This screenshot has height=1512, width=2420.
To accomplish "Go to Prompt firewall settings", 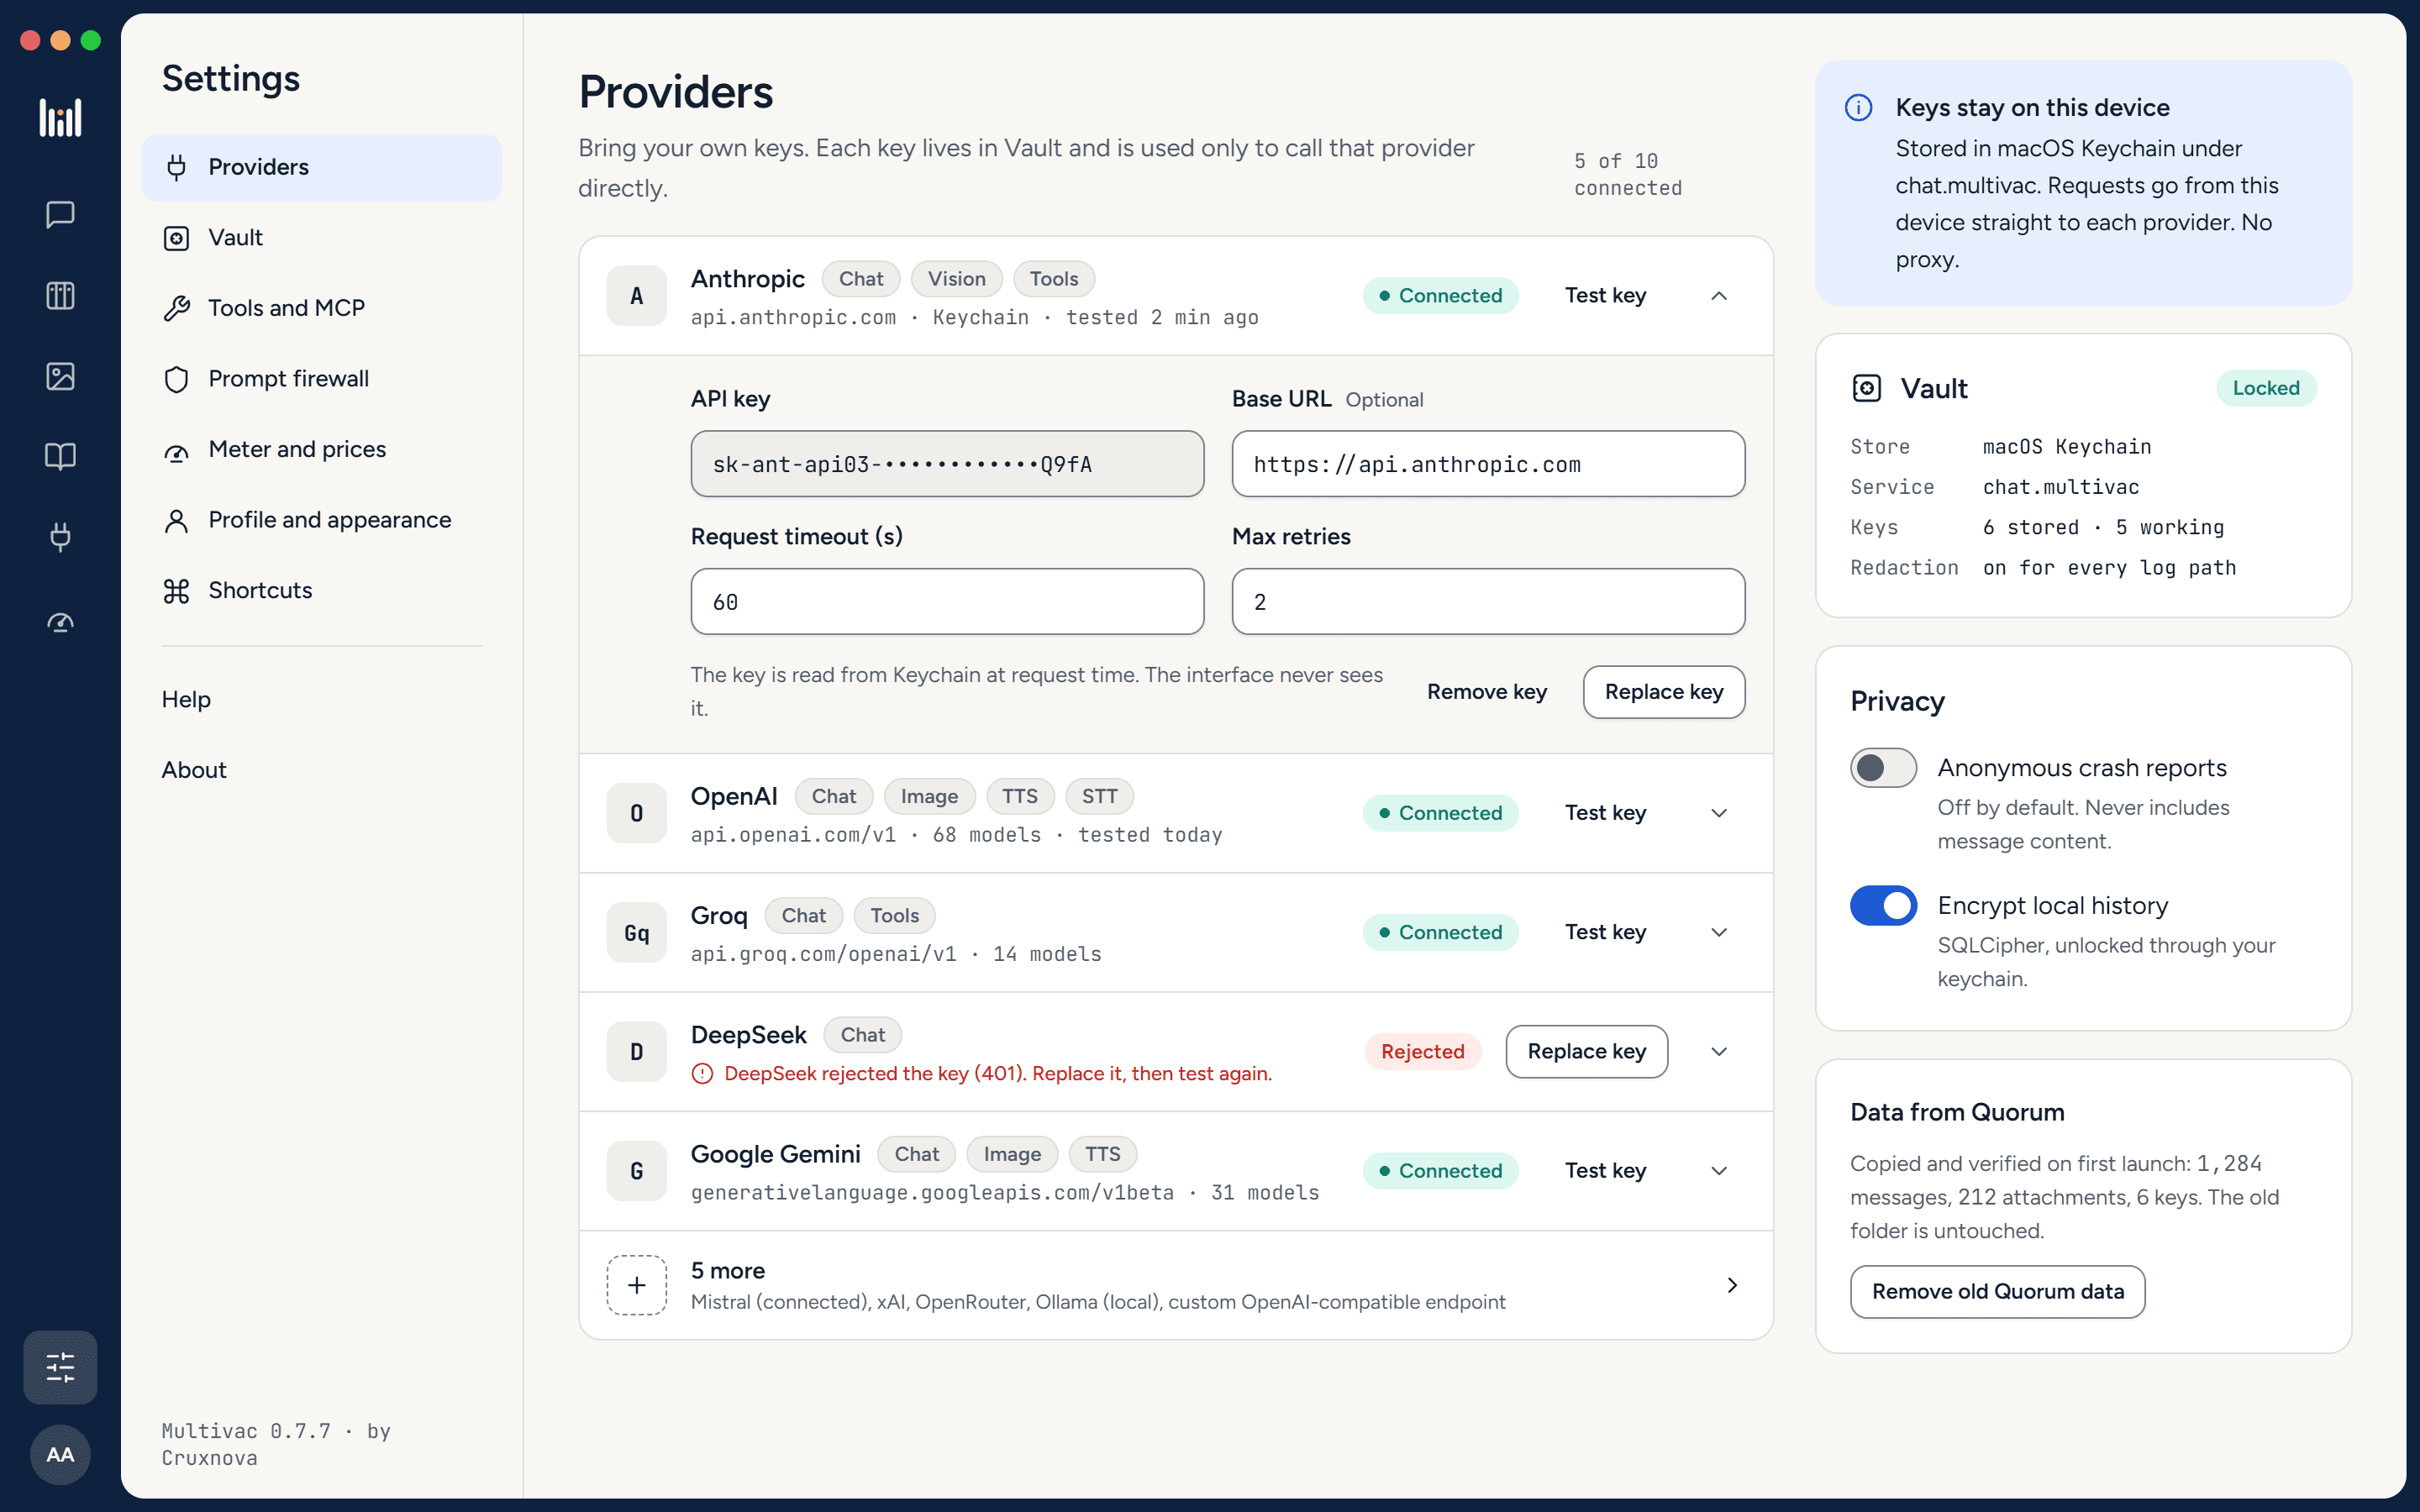I will pyautogui.click(x=321, y=379).
